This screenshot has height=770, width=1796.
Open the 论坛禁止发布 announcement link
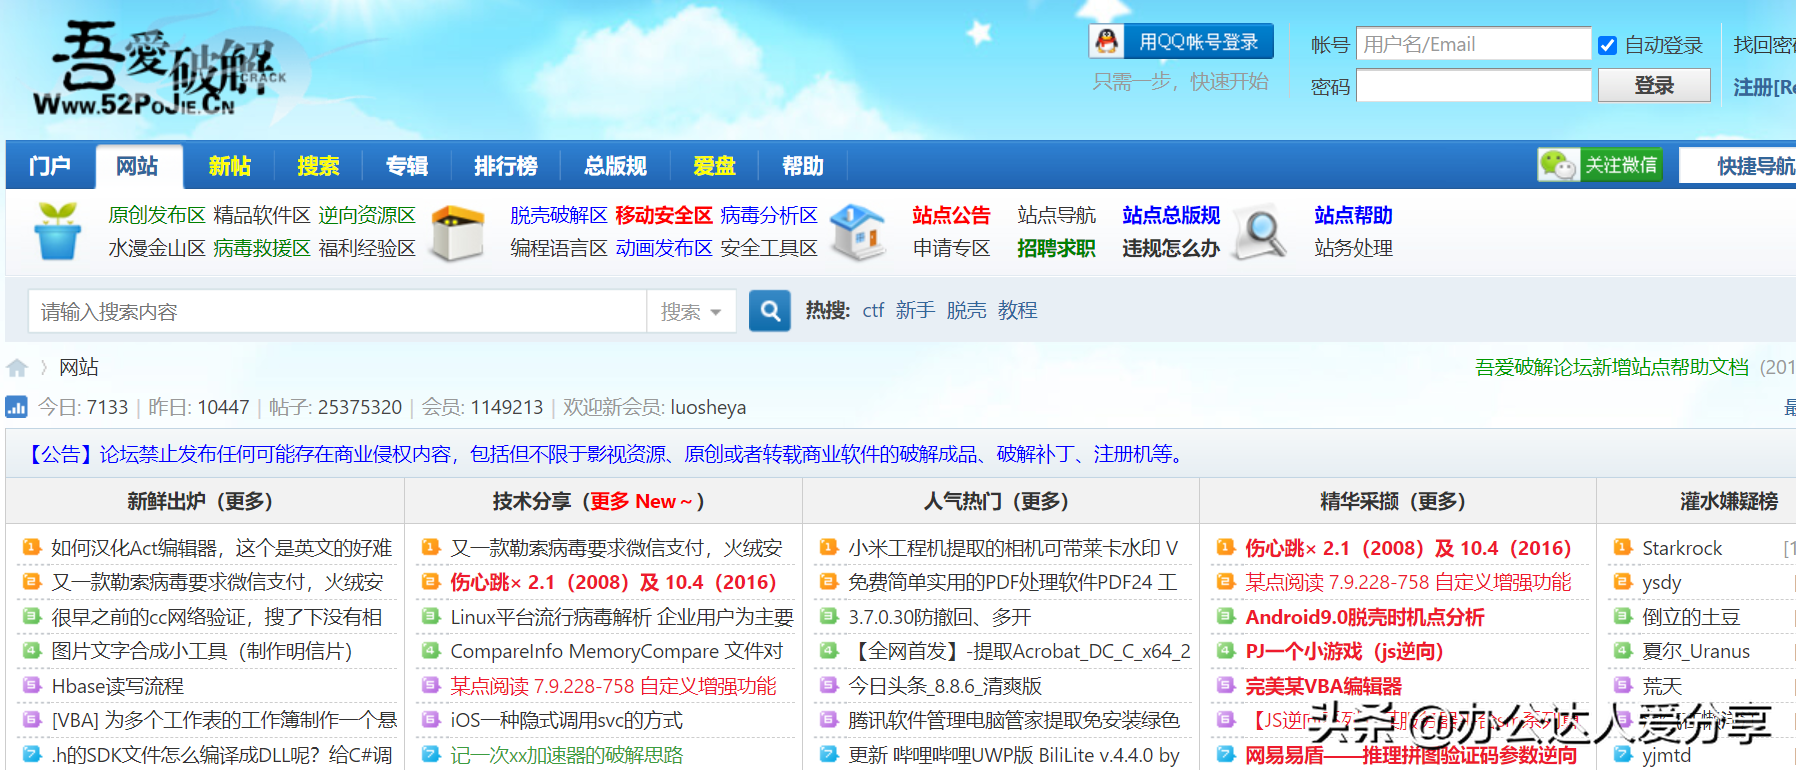[607, 455]
